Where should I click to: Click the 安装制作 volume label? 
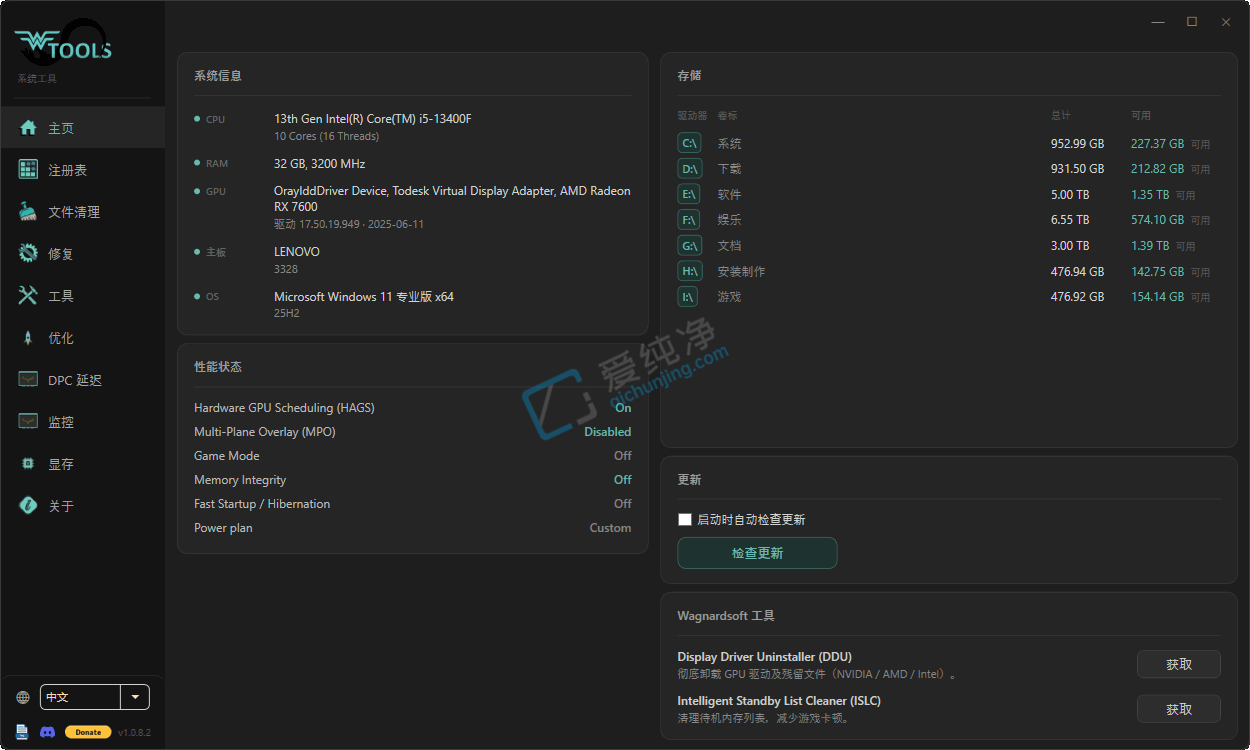(741, 272)
